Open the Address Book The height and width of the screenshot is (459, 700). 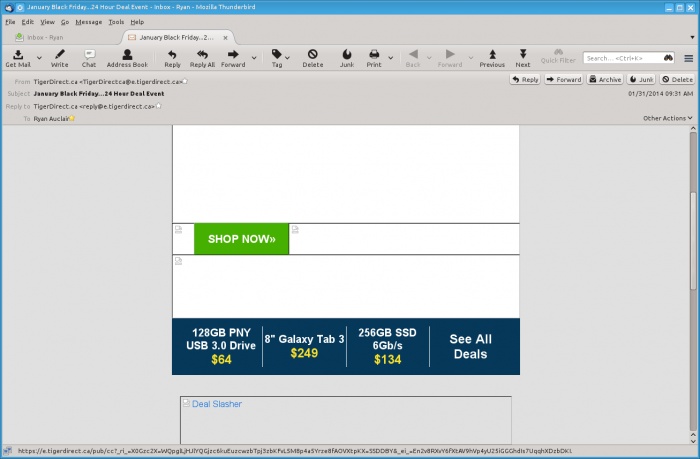(x=126, y=57)
